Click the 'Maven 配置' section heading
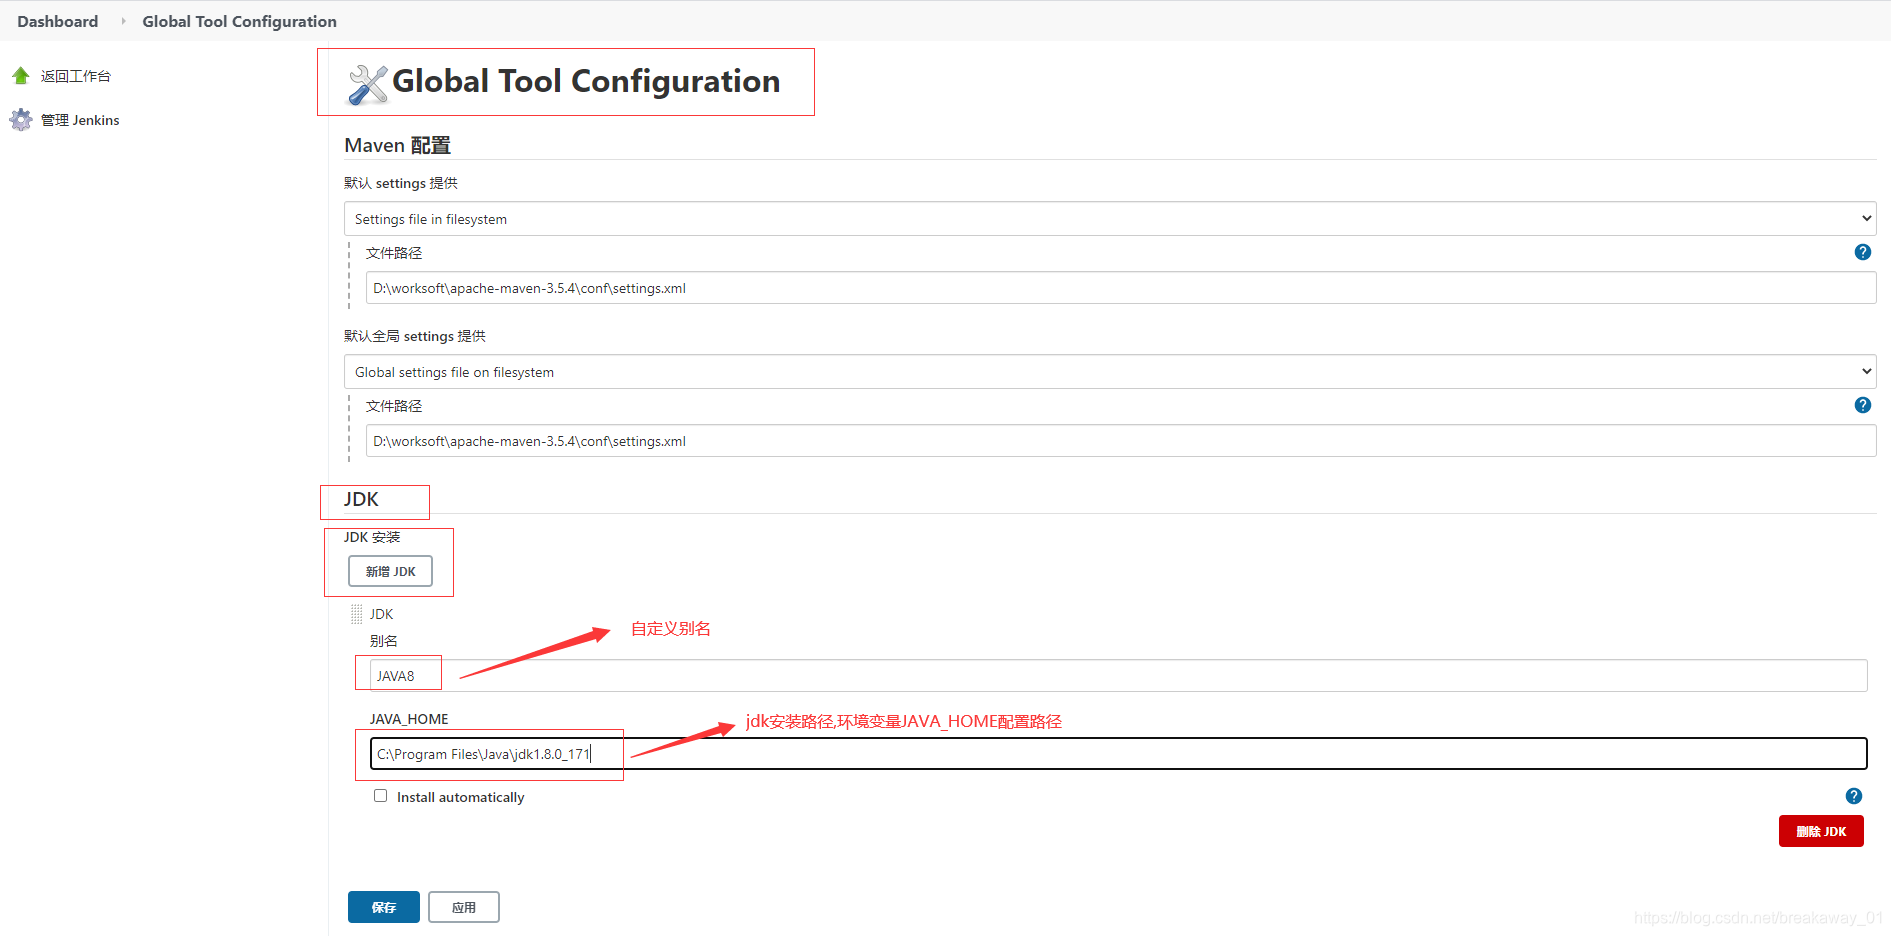The image size is (1891, 936). tap(397, 145)
